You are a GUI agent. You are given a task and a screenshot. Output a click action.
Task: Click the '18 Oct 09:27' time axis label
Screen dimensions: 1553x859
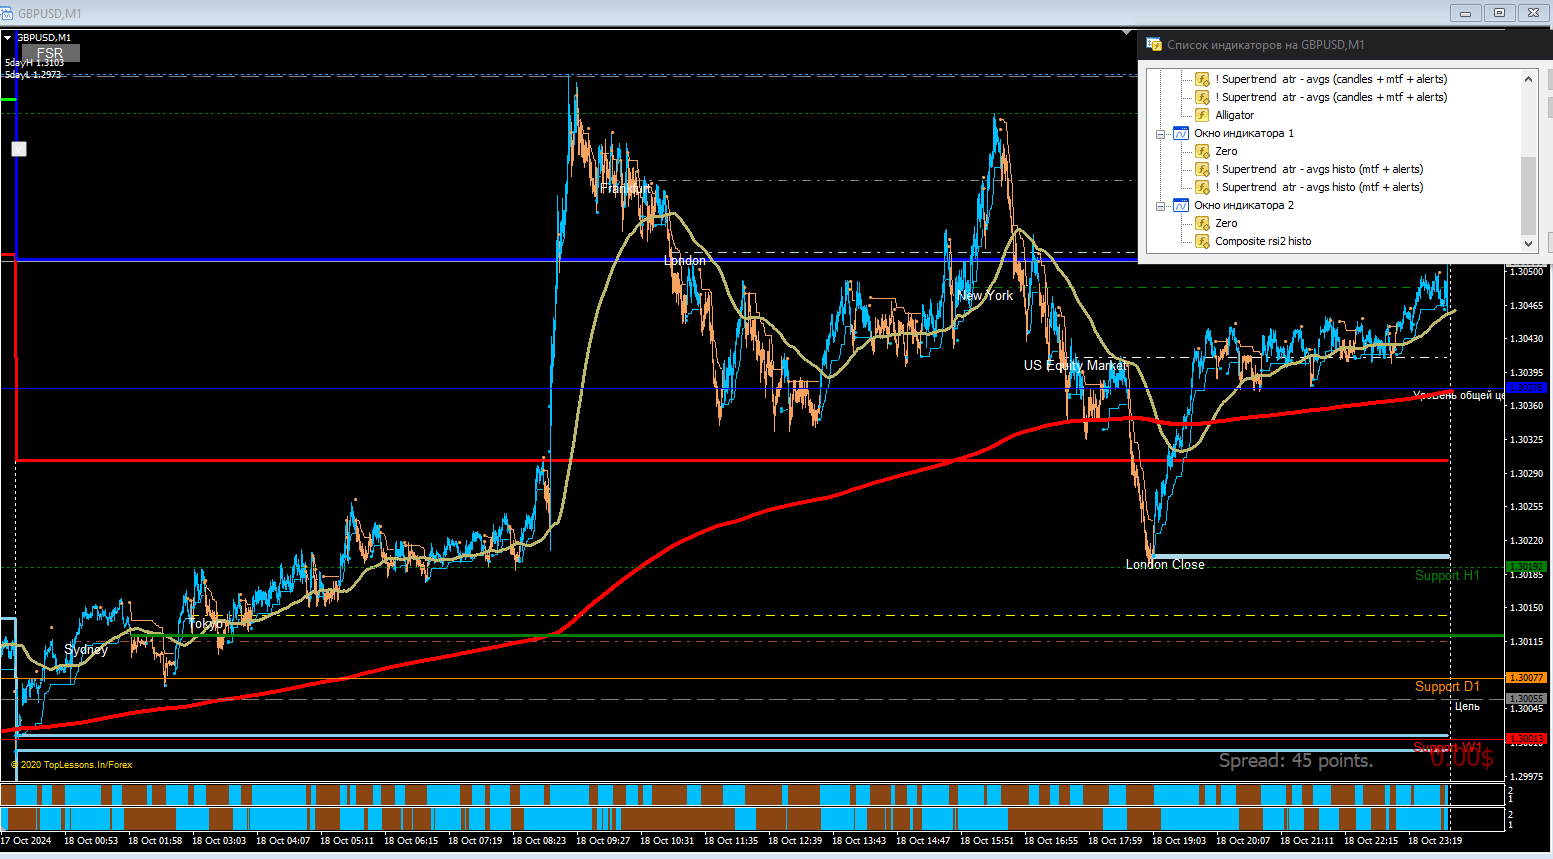click(603, 841)
